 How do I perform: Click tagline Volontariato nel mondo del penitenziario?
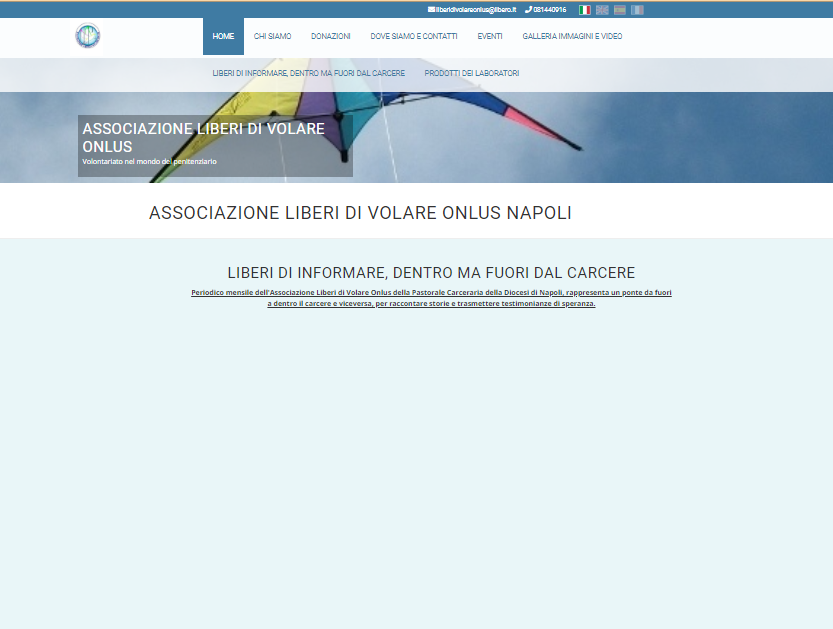[x=149, y=162]
